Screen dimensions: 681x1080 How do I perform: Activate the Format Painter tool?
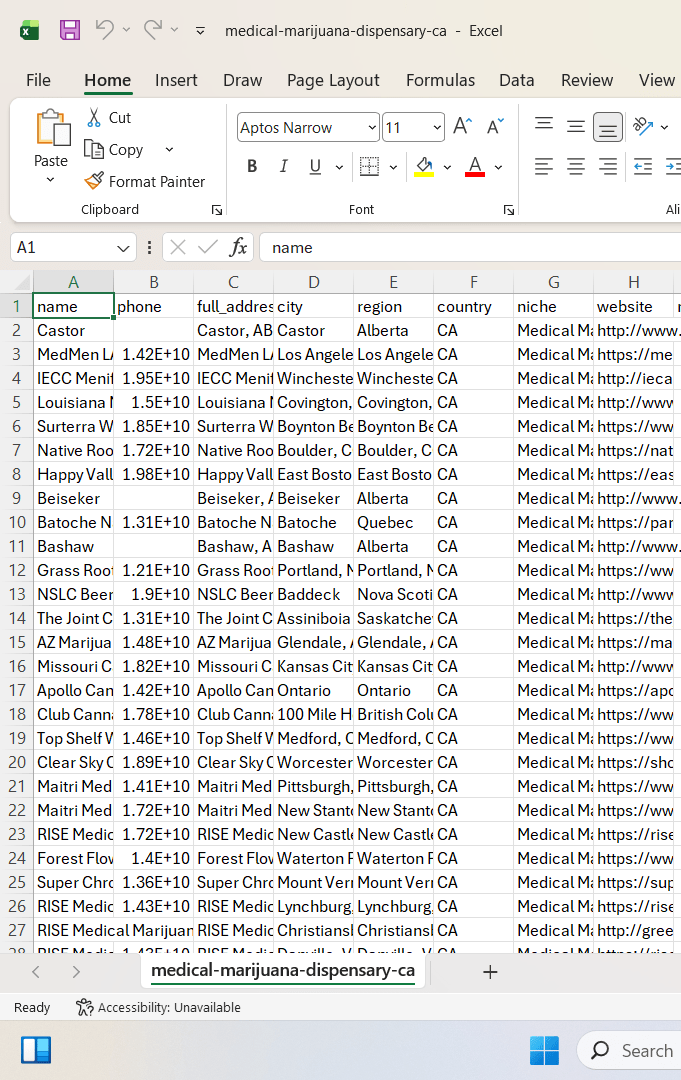pos(145,181)
